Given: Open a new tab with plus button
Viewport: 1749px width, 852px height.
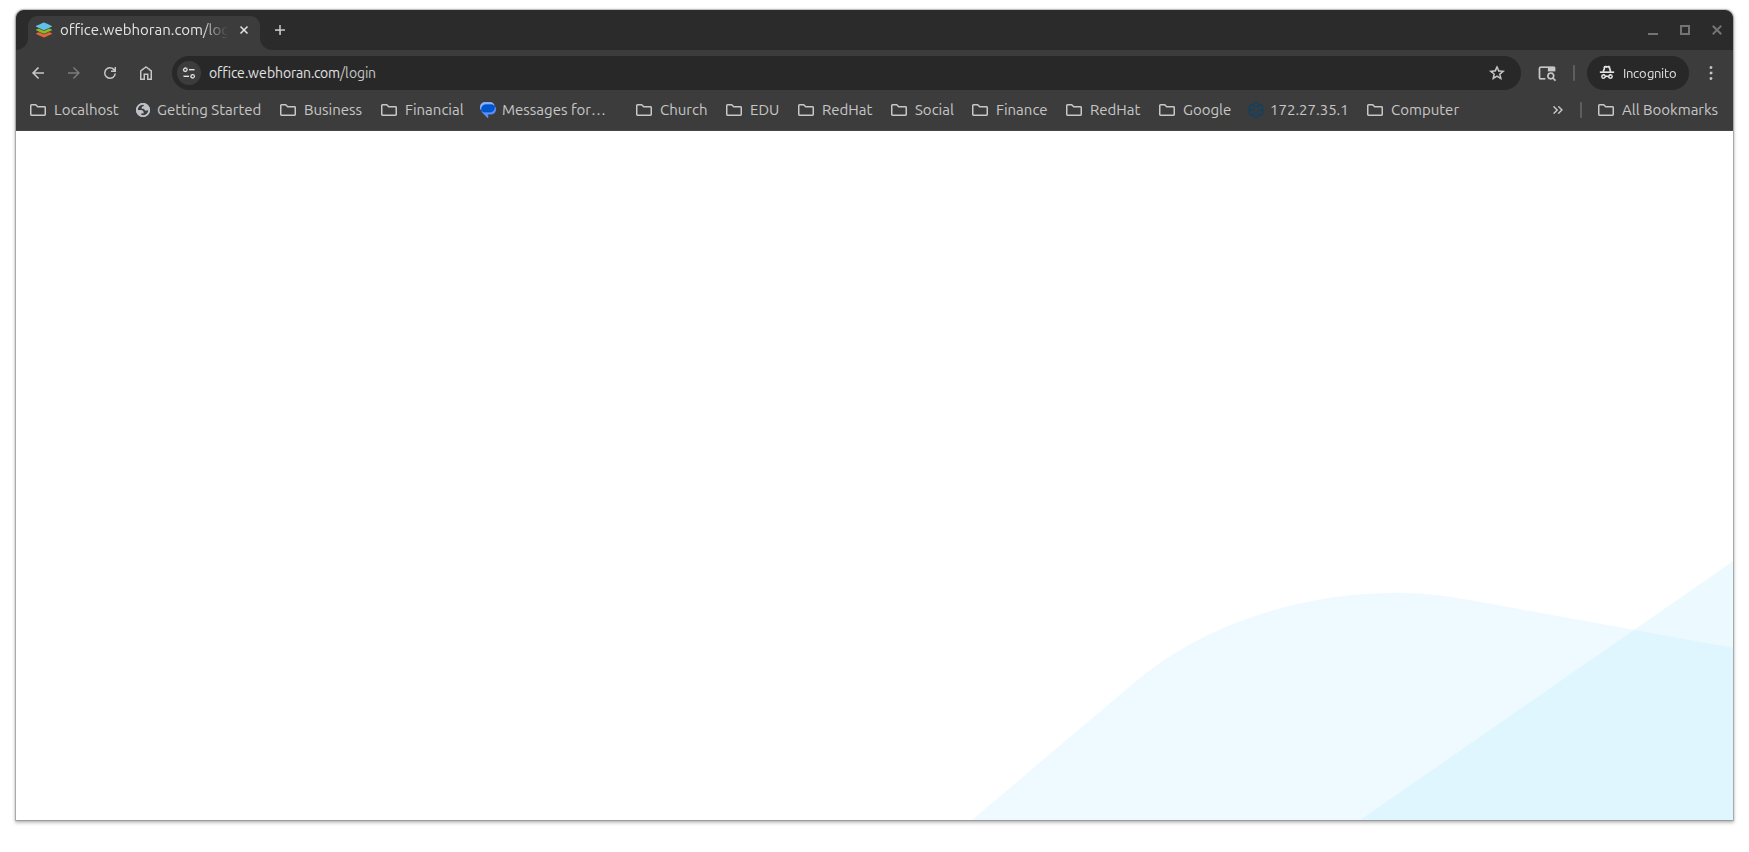Looking at the screenshot, I should coord(280,30).
